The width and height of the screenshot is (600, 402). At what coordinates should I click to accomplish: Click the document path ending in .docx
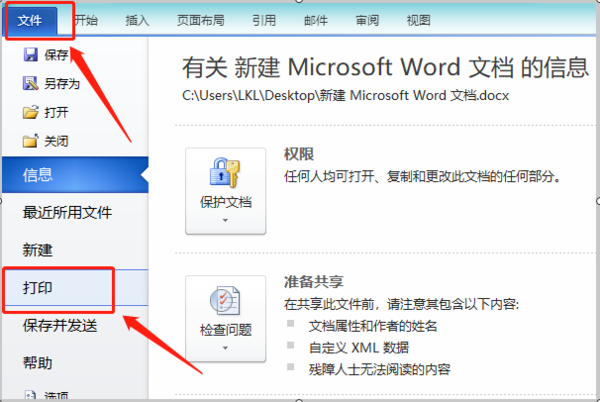click(x=346, y=95)
